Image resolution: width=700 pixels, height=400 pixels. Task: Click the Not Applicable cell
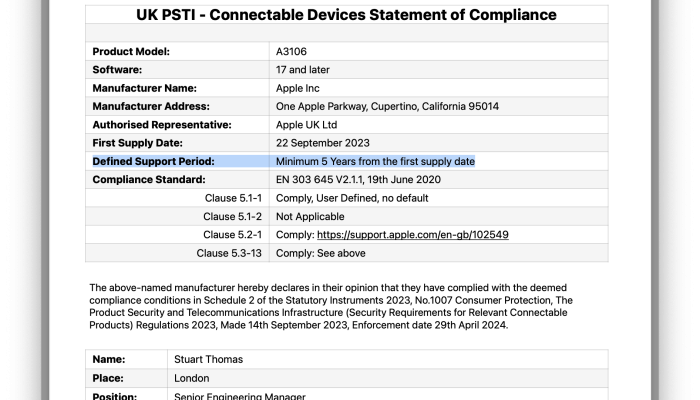coord(311,216)
